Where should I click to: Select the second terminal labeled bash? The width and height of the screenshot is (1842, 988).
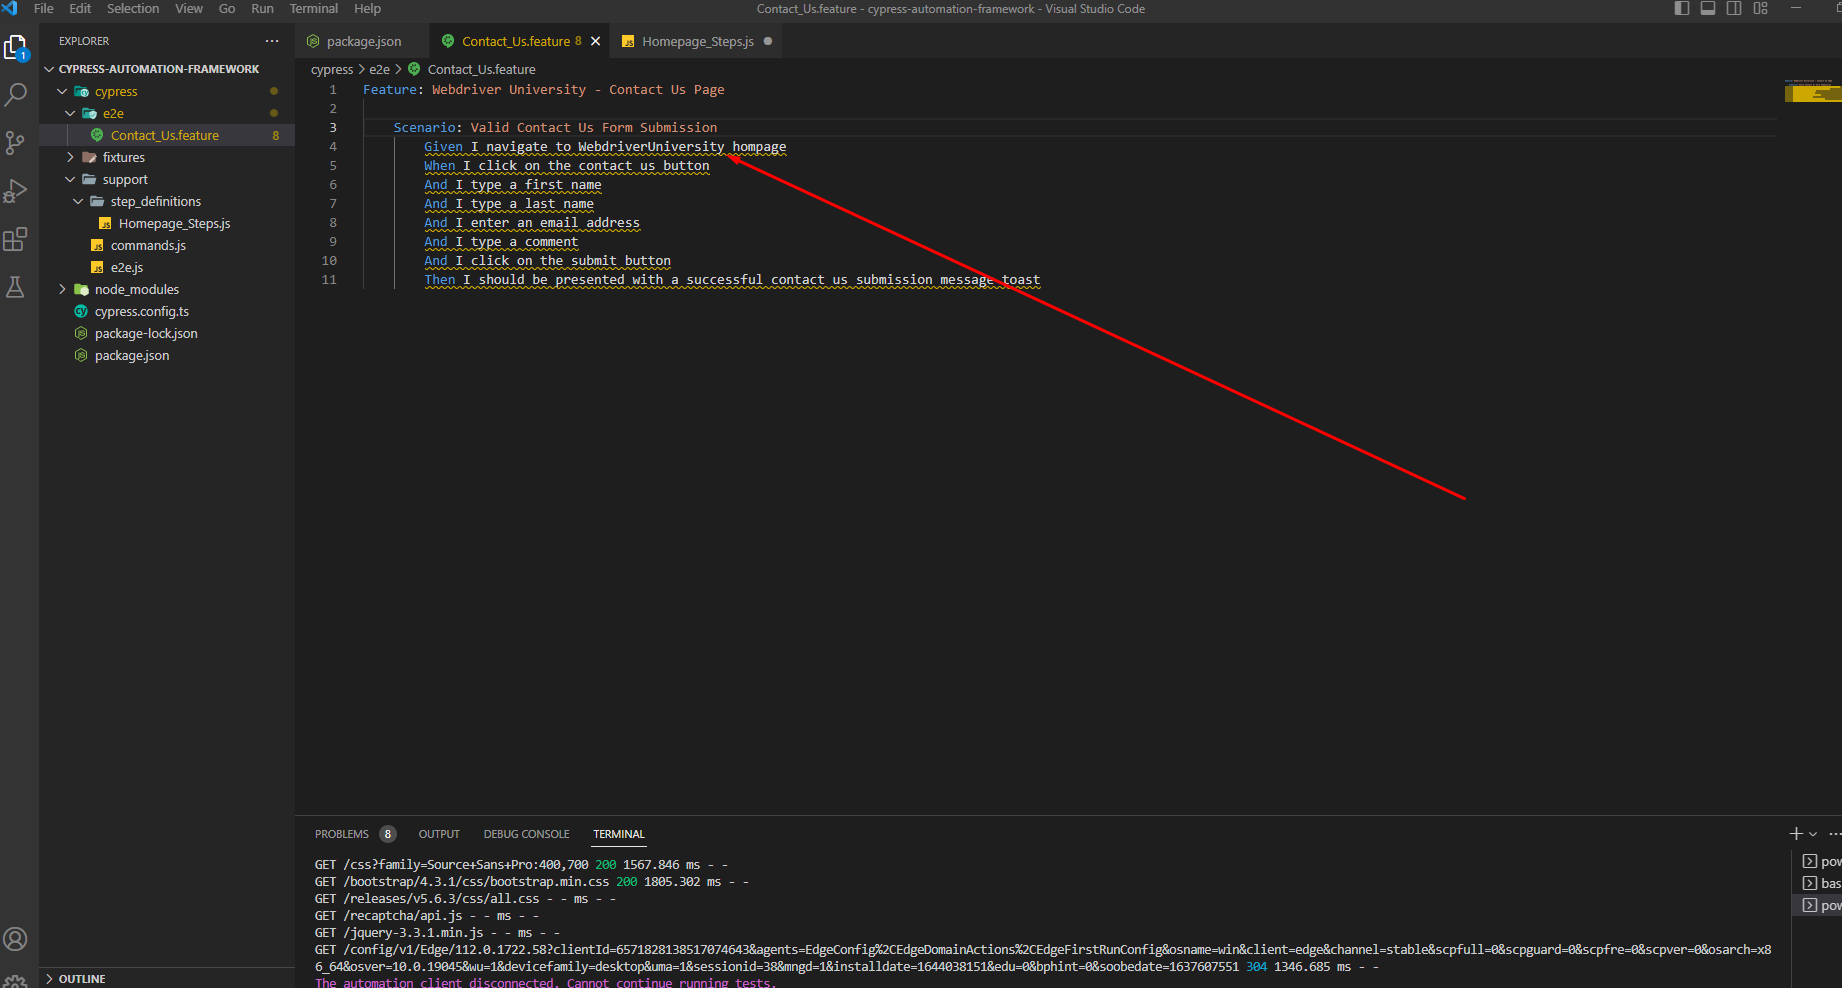click(x=1821, y=883)
